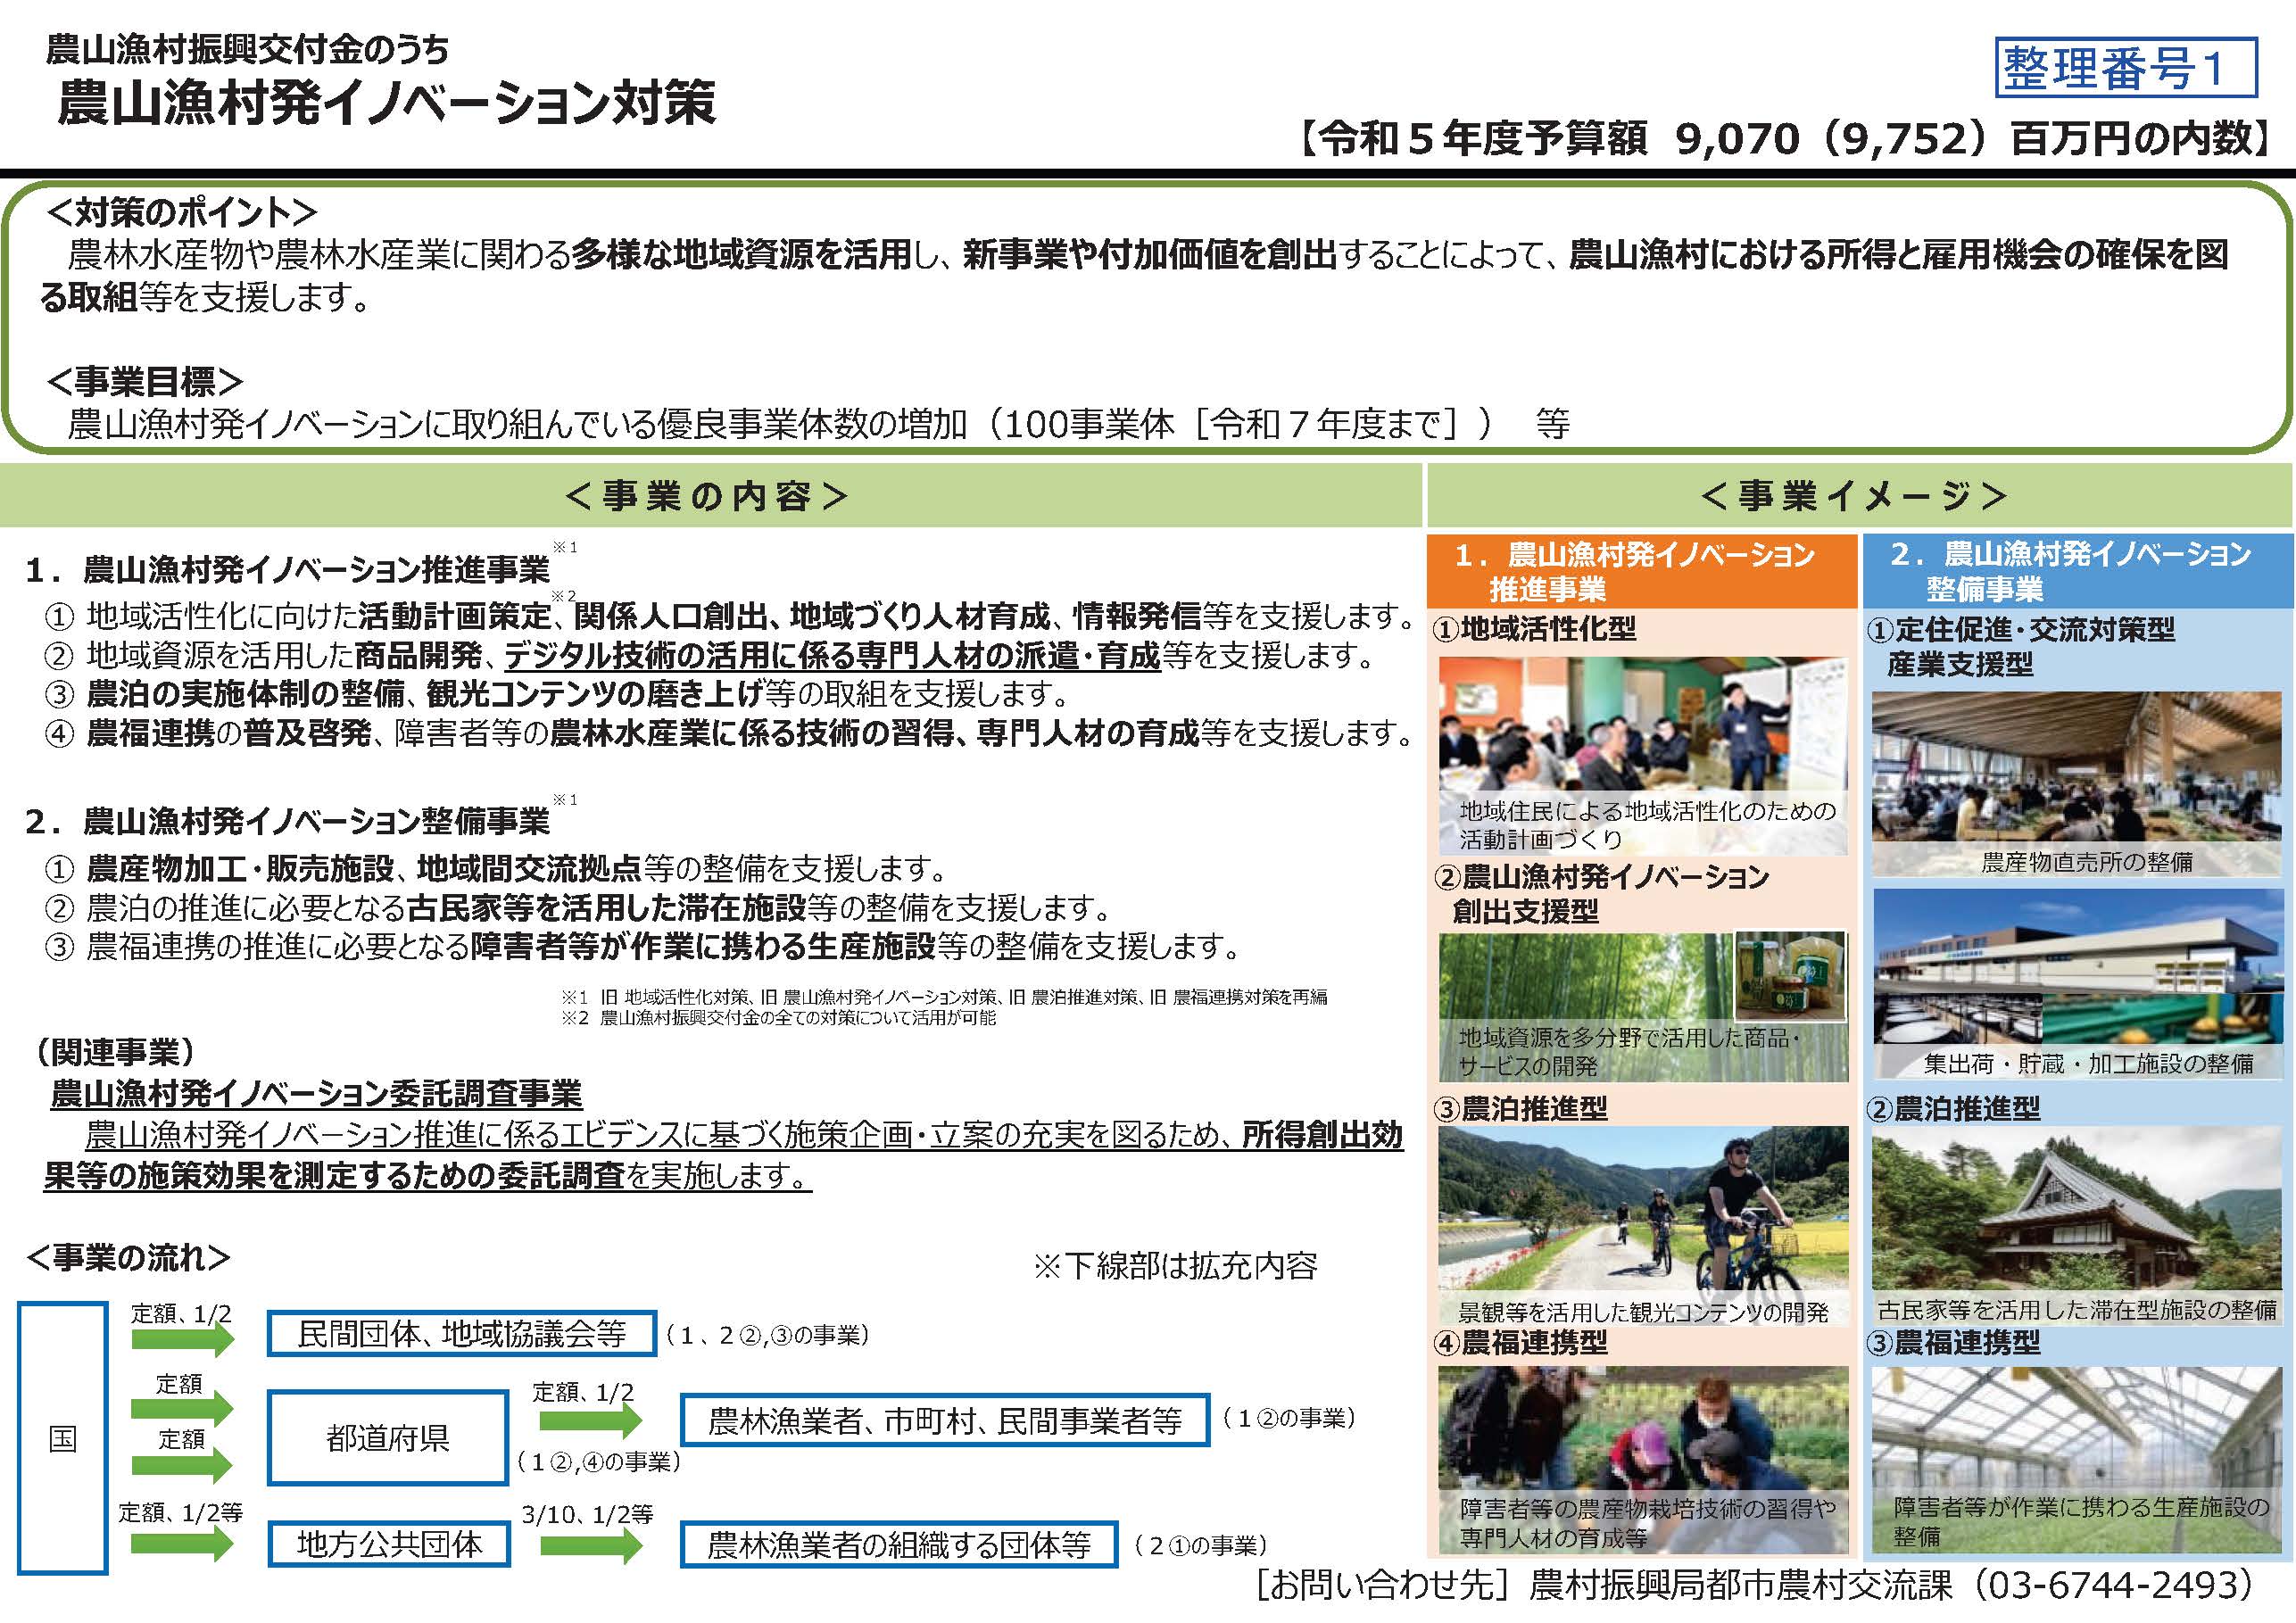Click the green arrow labeled 定額、1/2等
Image resolution: width=2296 pixels, height=1623 pixels.
(182, 1545)
